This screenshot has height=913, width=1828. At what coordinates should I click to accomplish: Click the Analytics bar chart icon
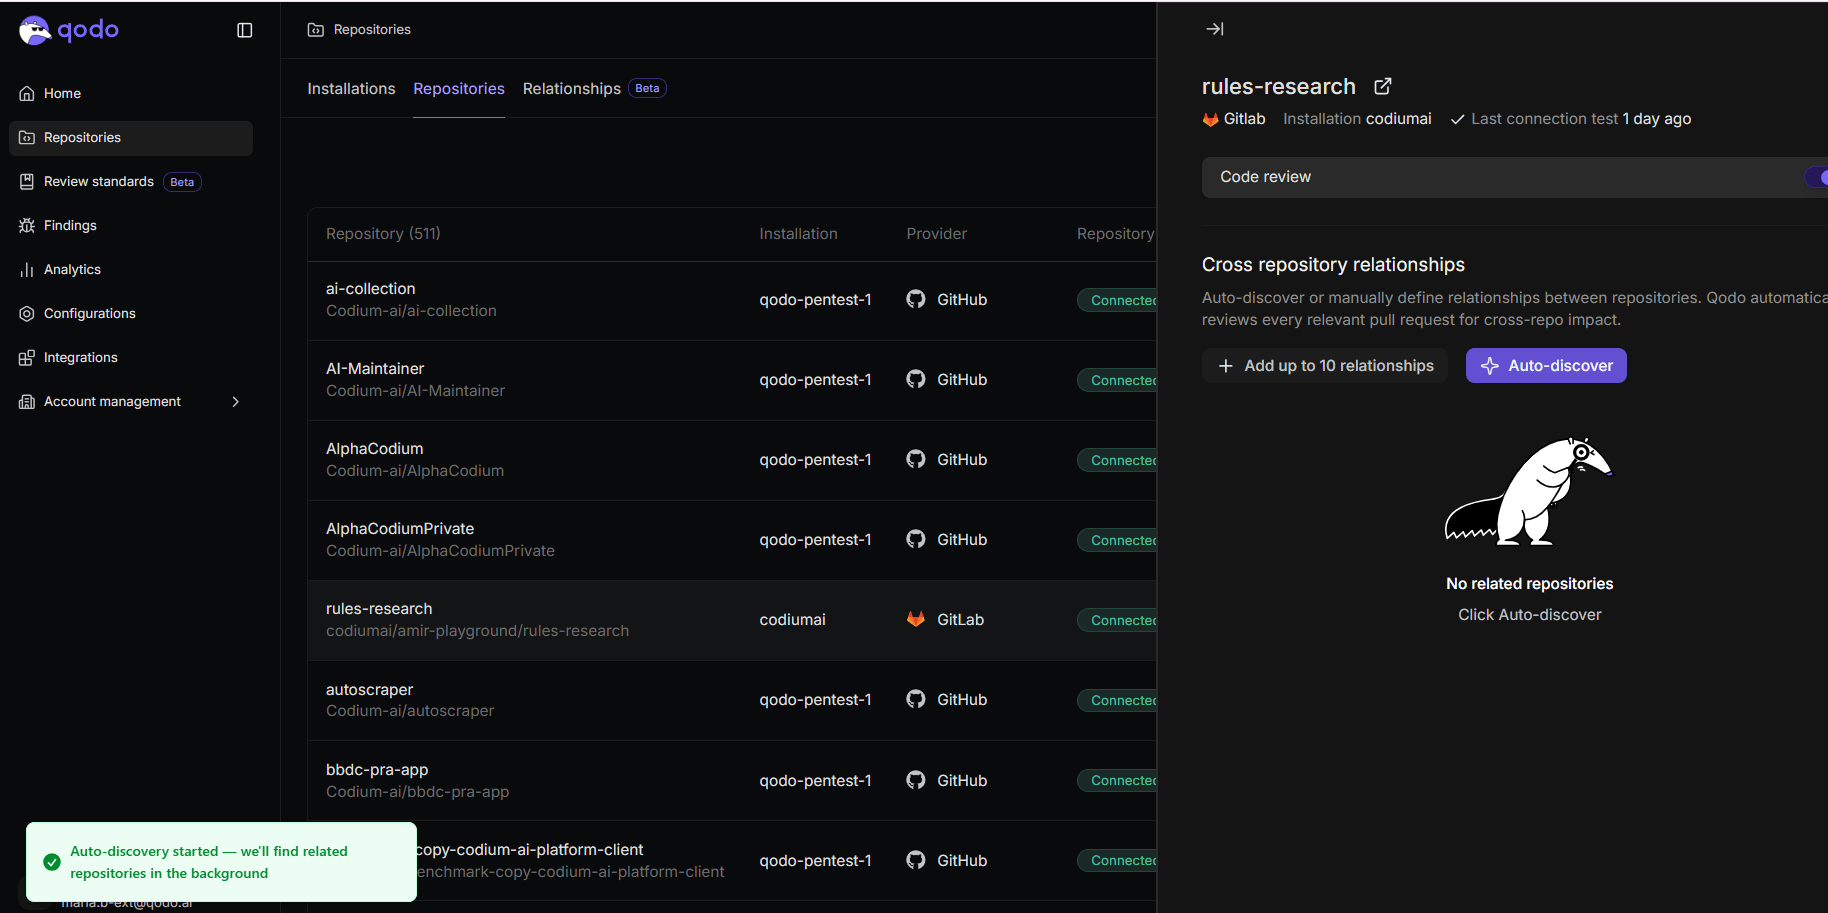click(x=27, y=269)
